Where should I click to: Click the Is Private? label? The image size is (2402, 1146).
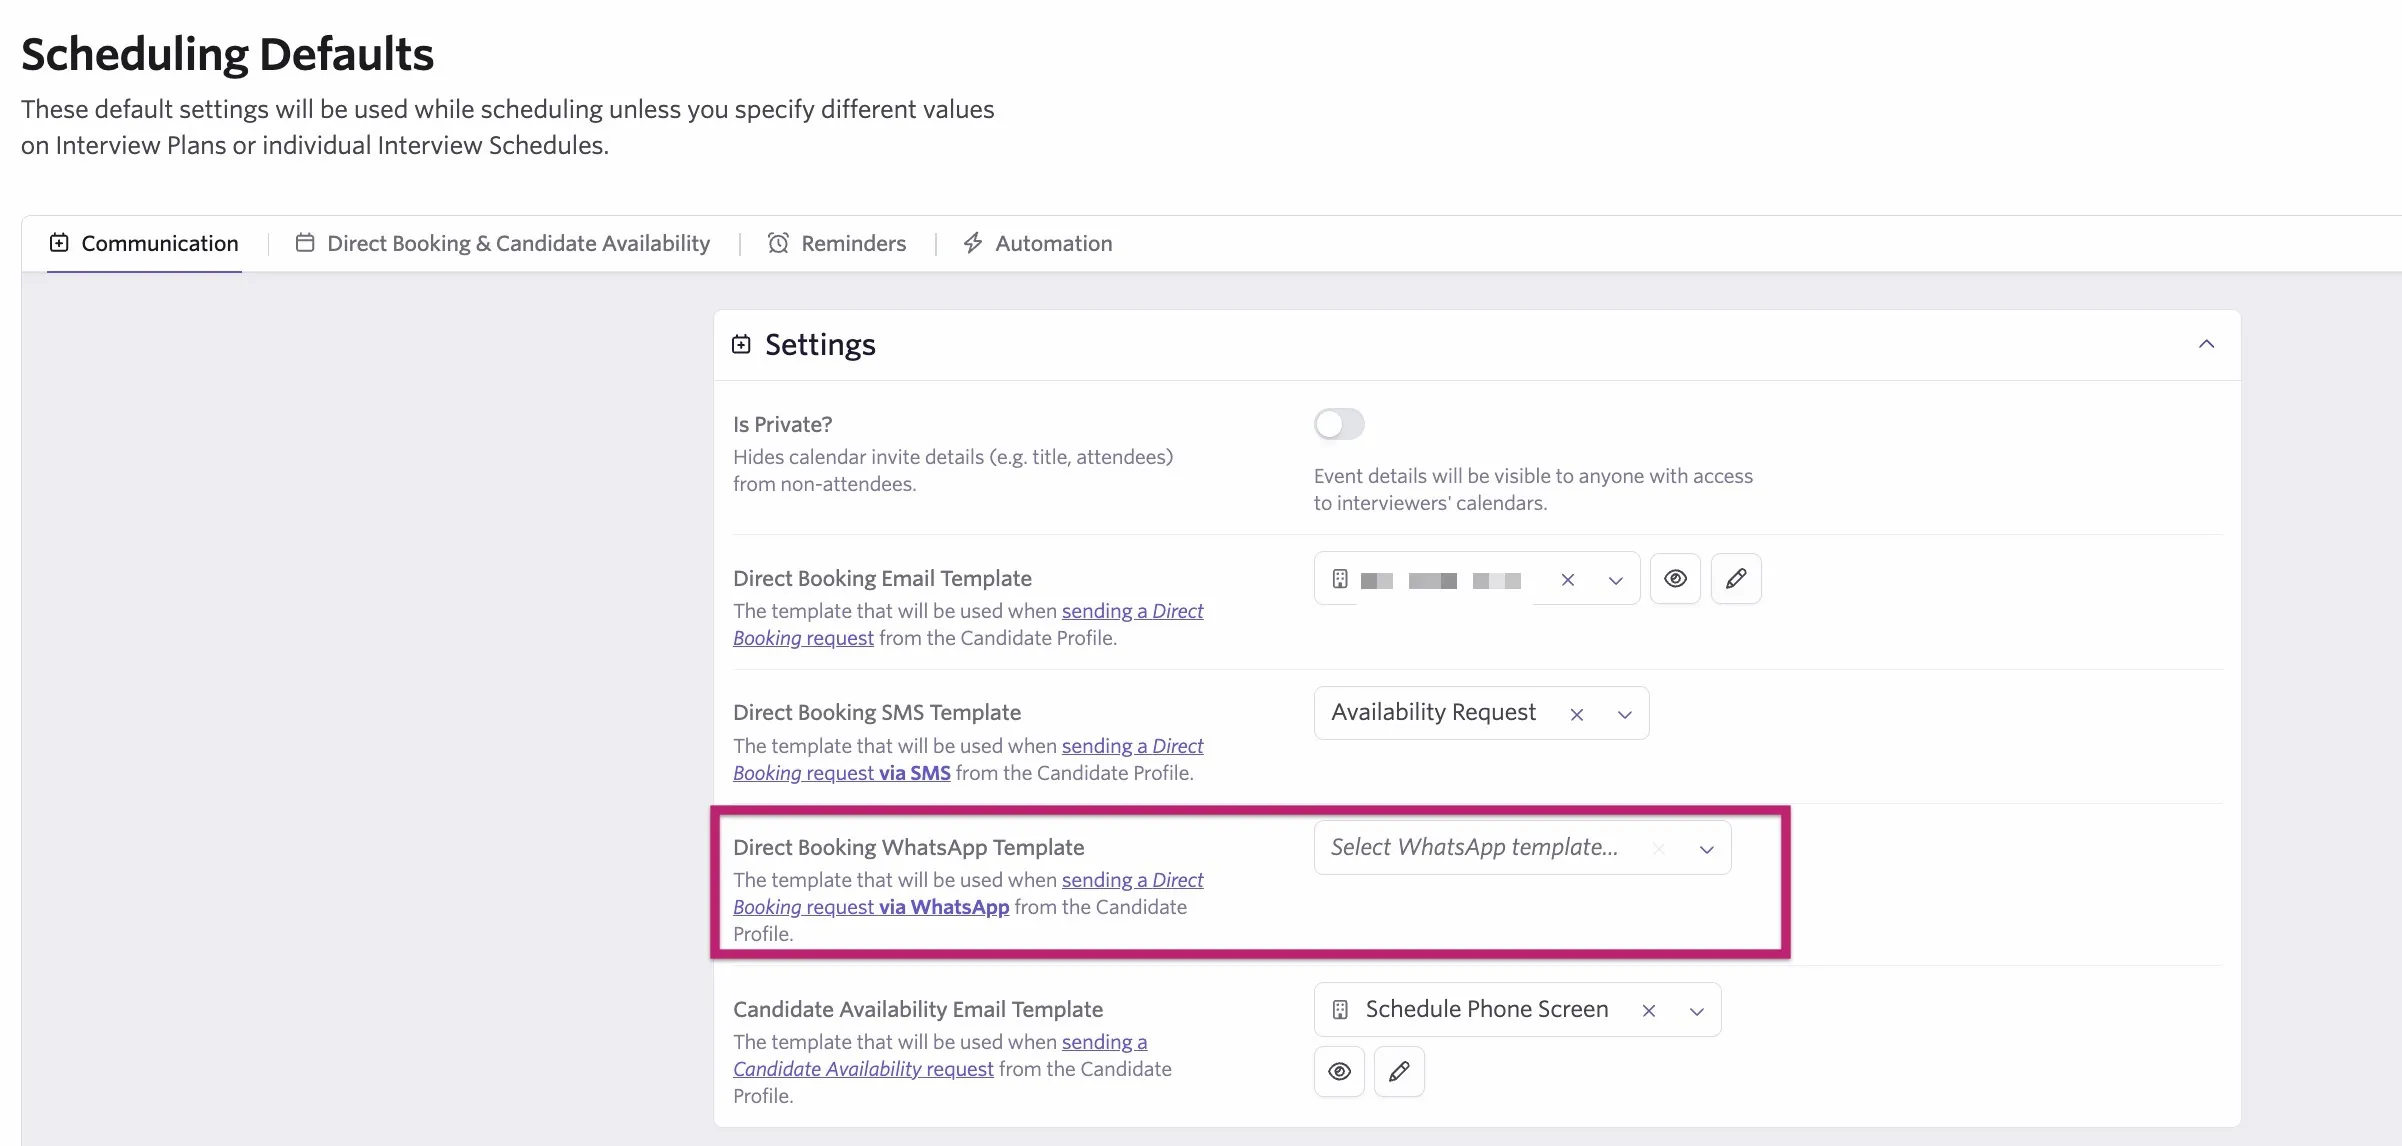[782, 424]
